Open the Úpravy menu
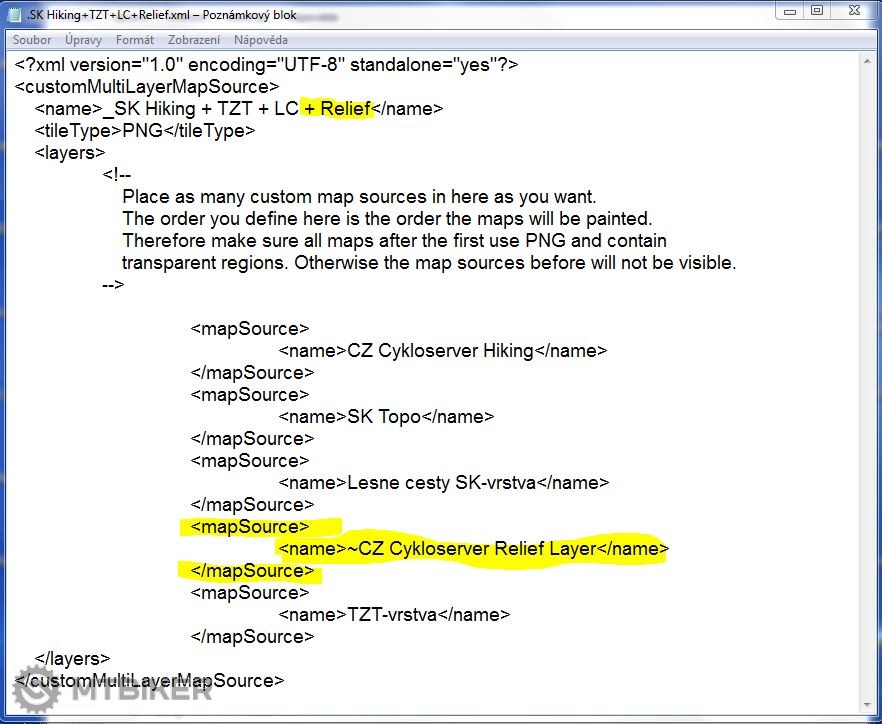882x724 pixels. pyautogui.click(x=84, y=40)
